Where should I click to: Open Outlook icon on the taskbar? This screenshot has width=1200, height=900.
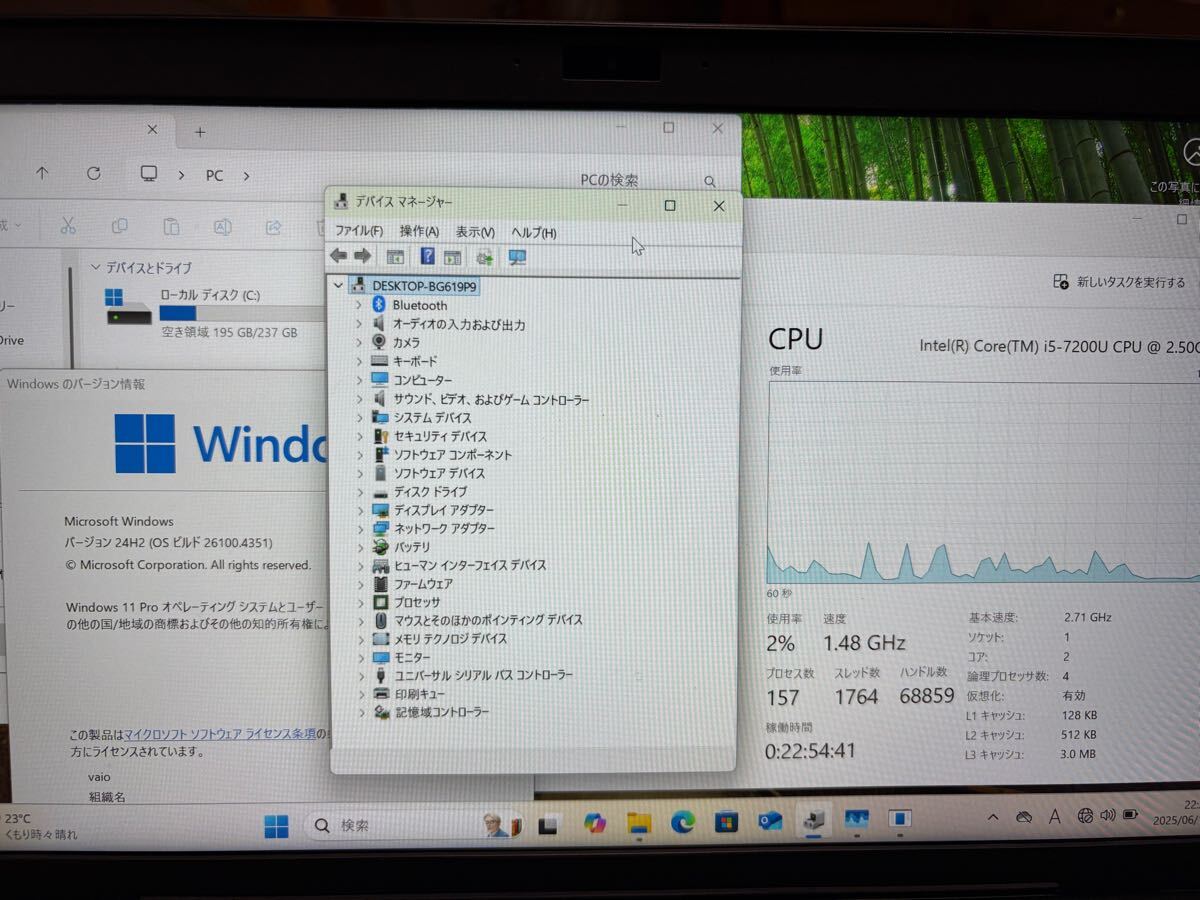770,822
